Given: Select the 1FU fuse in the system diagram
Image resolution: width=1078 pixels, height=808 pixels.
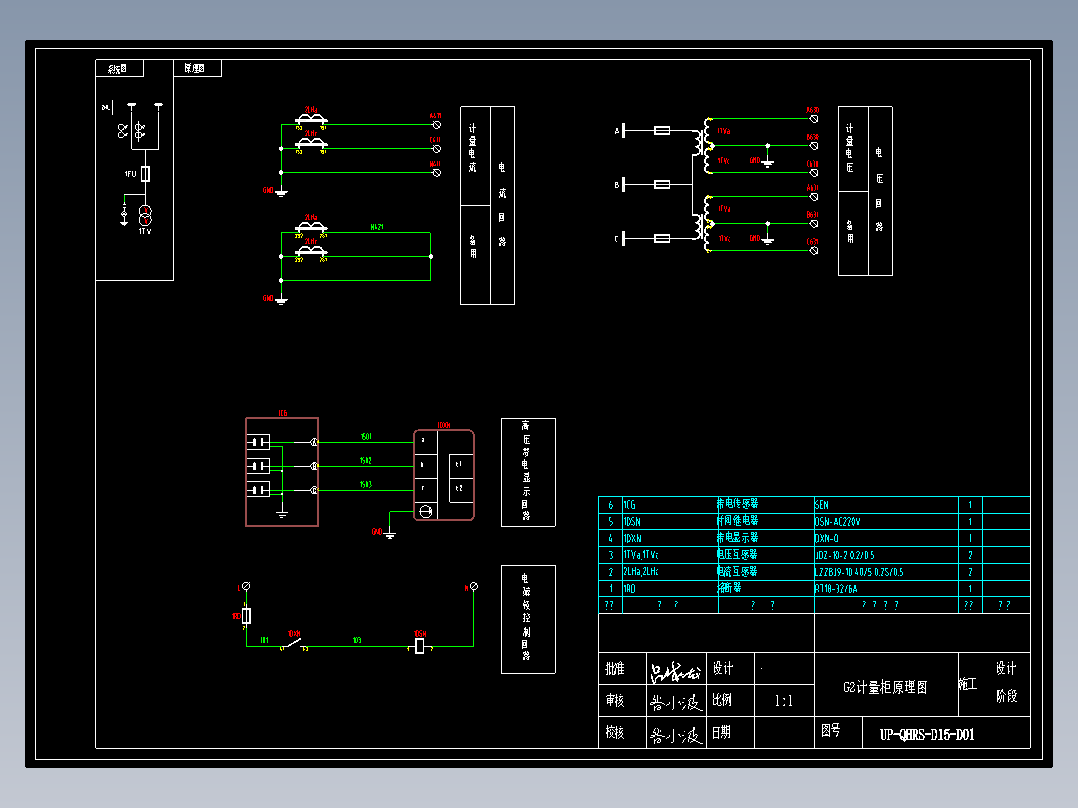Looking at the screenshot, I should pos(146,174).
